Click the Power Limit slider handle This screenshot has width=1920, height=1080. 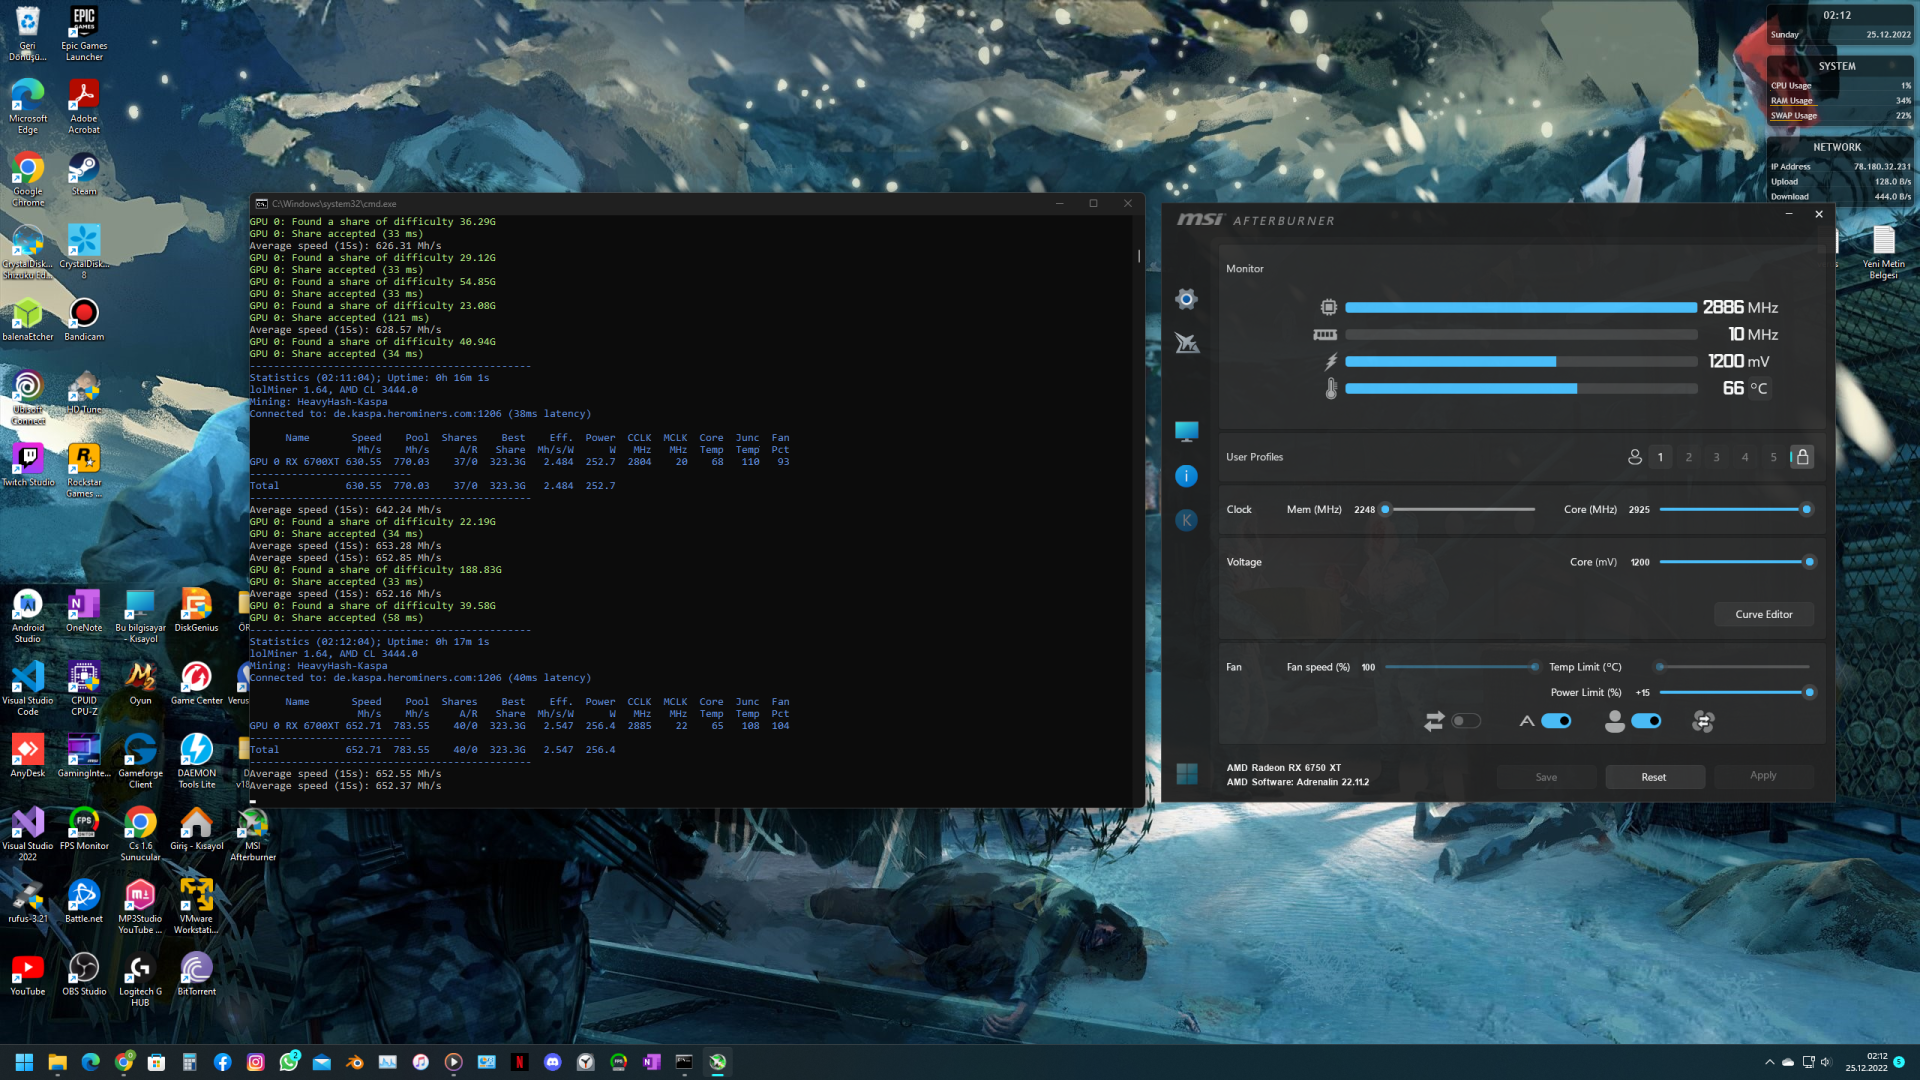1809,692
